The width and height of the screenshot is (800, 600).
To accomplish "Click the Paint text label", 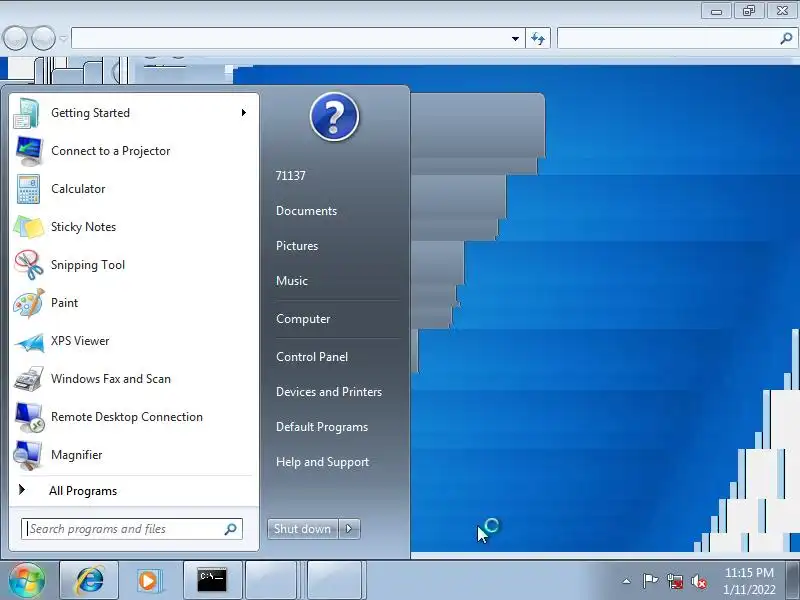I will point(64,303).
